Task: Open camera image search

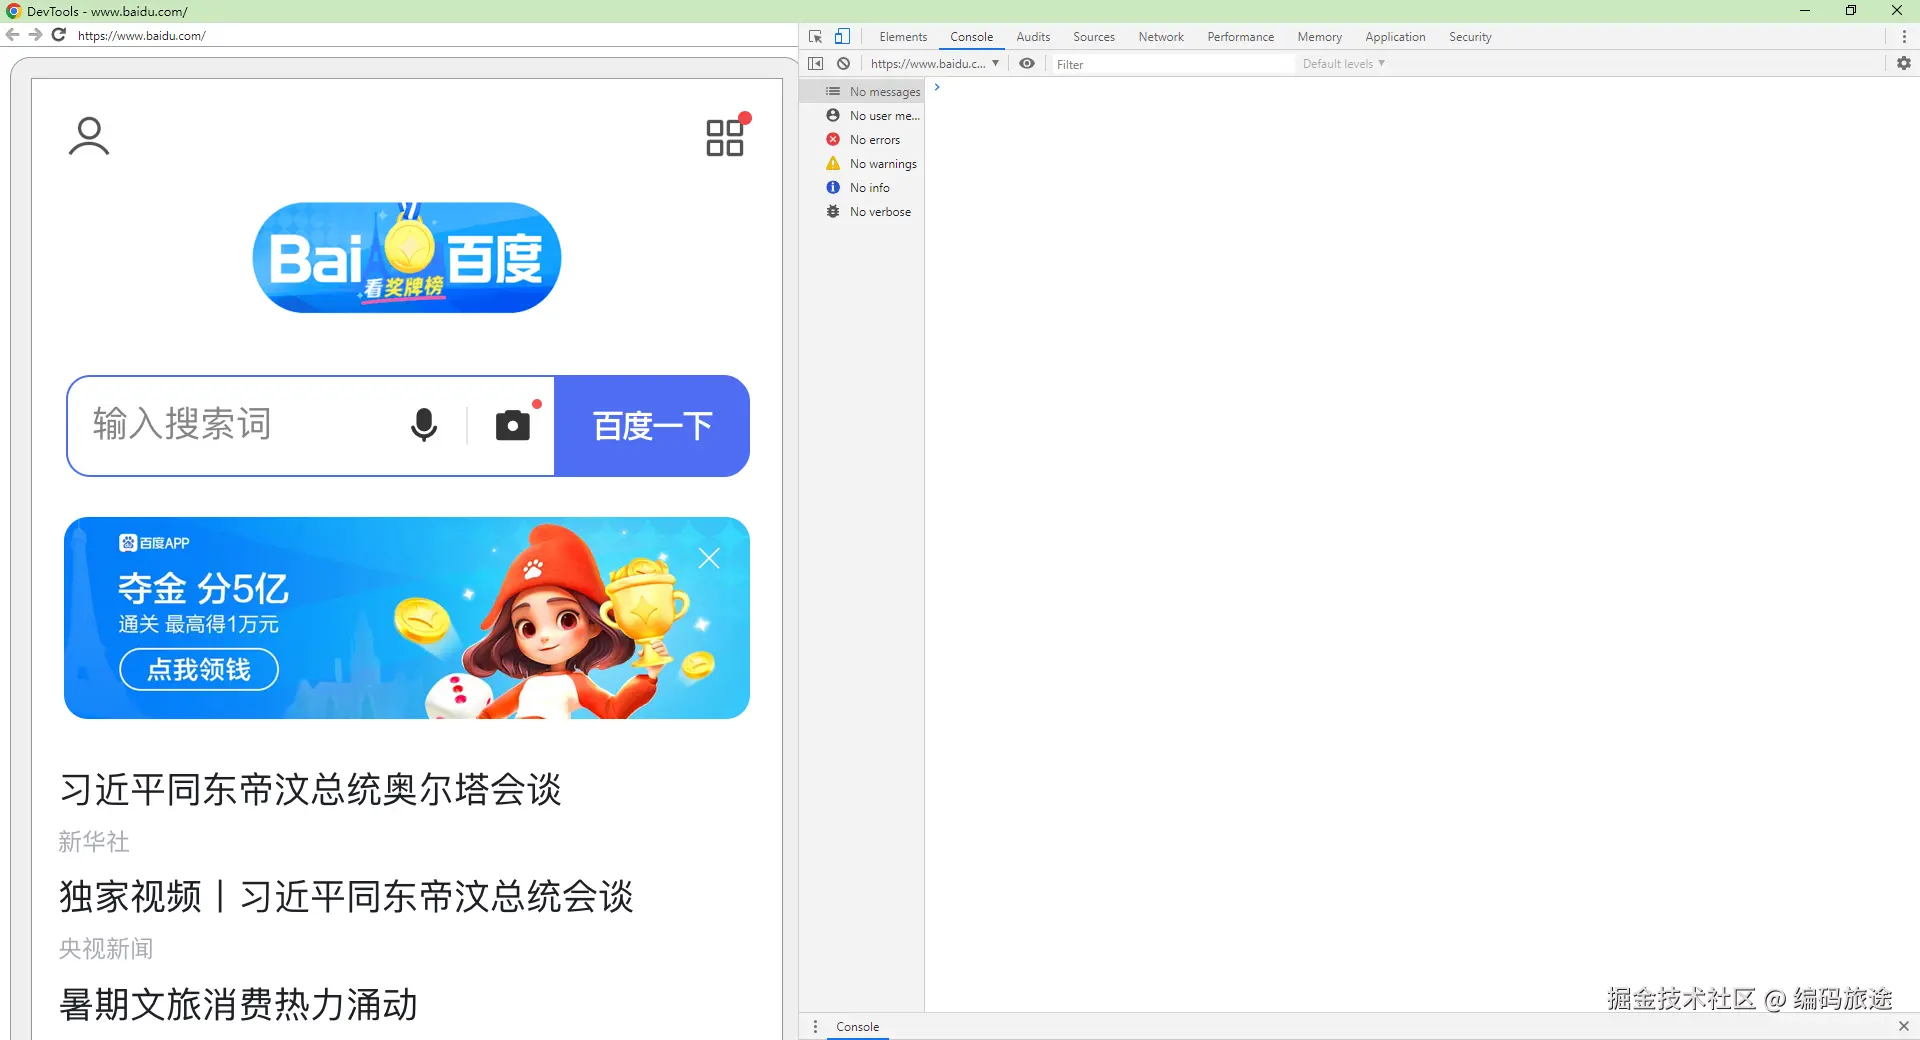Action: click(x=514, y=425)
